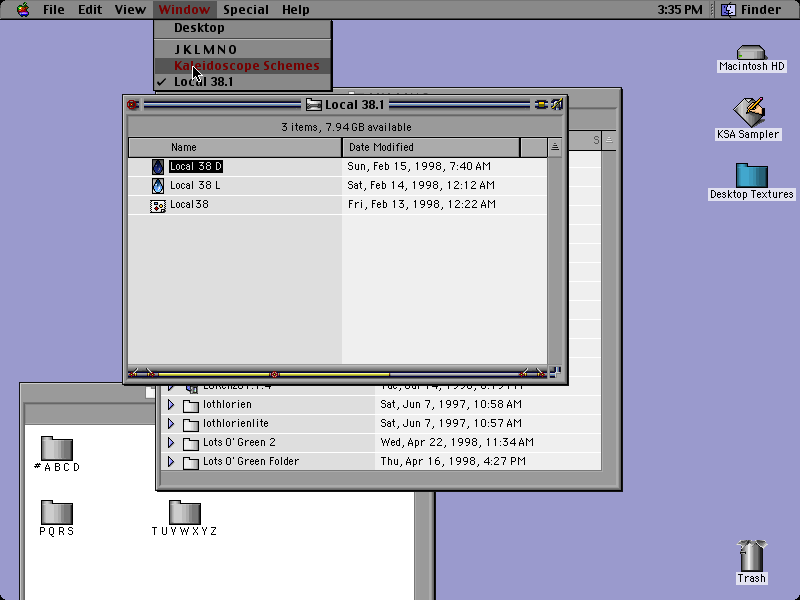The height and width of the screenshot is (600, 800).
Task: Click the 3 items, 7.94 GB available header
Action: coord(346,127)
